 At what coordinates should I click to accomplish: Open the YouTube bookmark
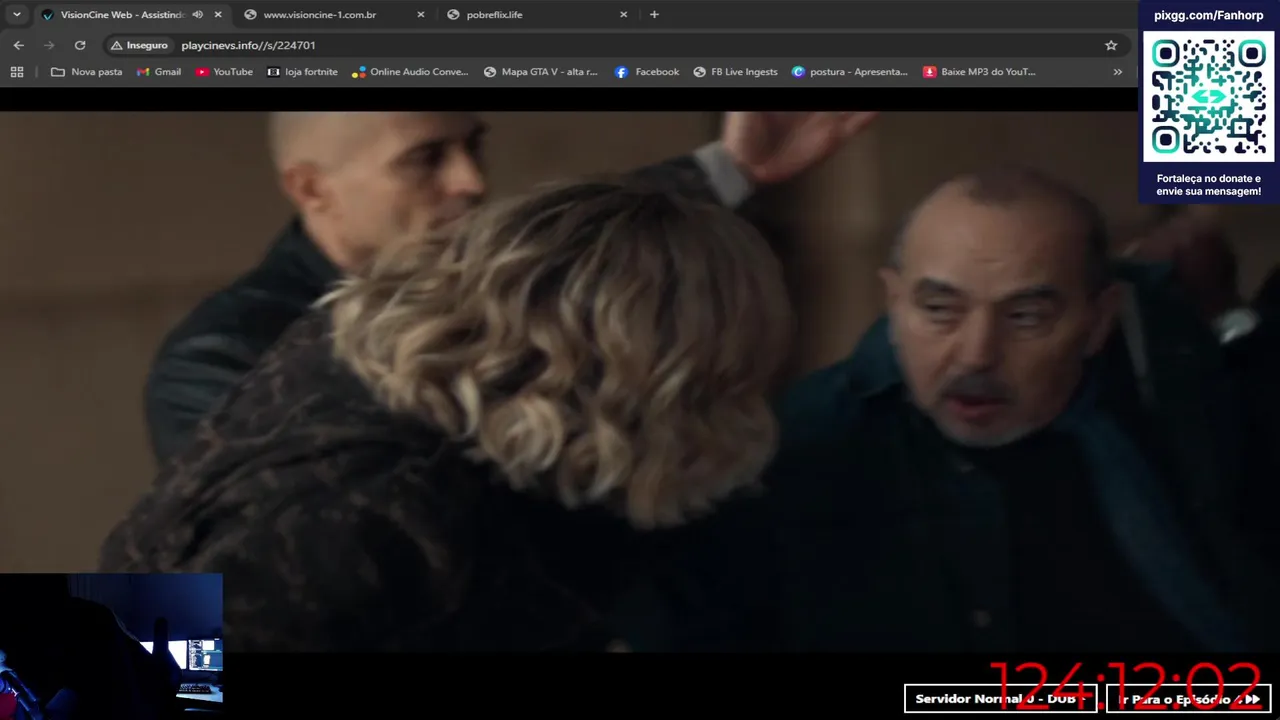[x=224, y=72]
